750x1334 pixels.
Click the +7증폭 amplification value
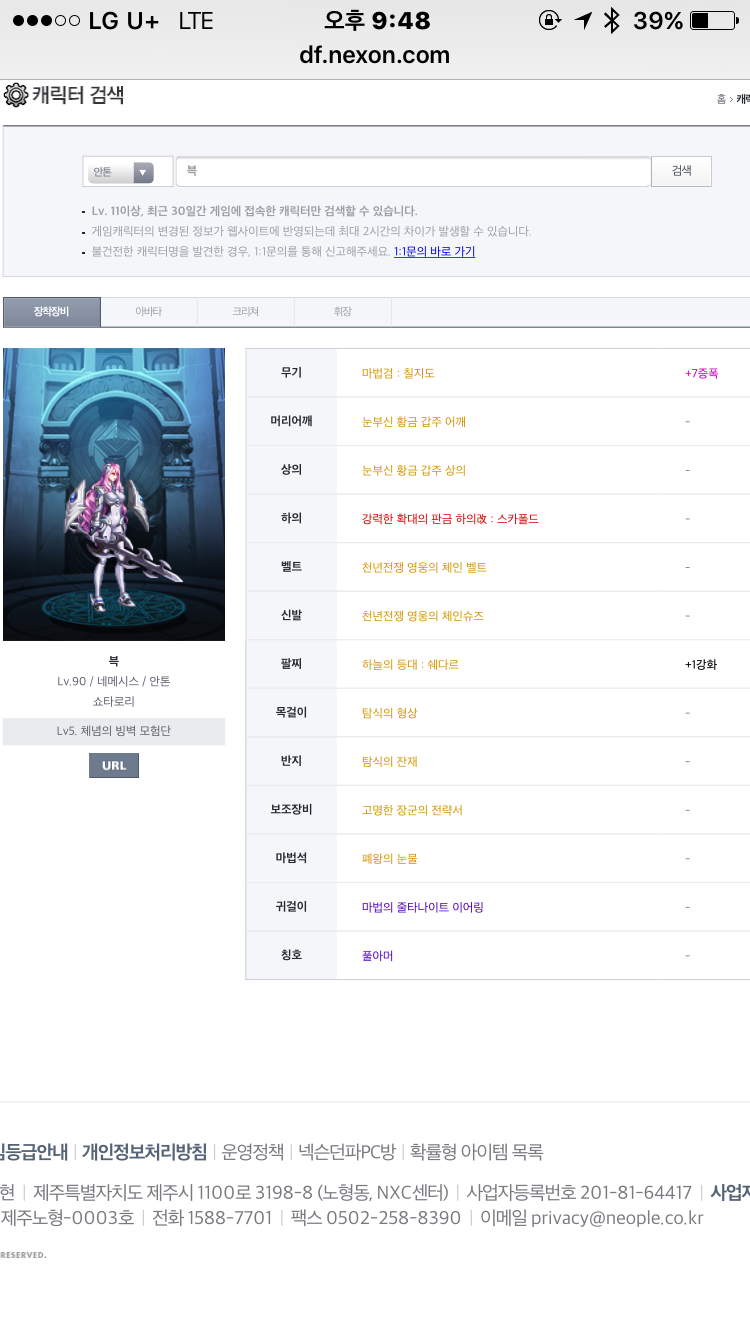701,373
